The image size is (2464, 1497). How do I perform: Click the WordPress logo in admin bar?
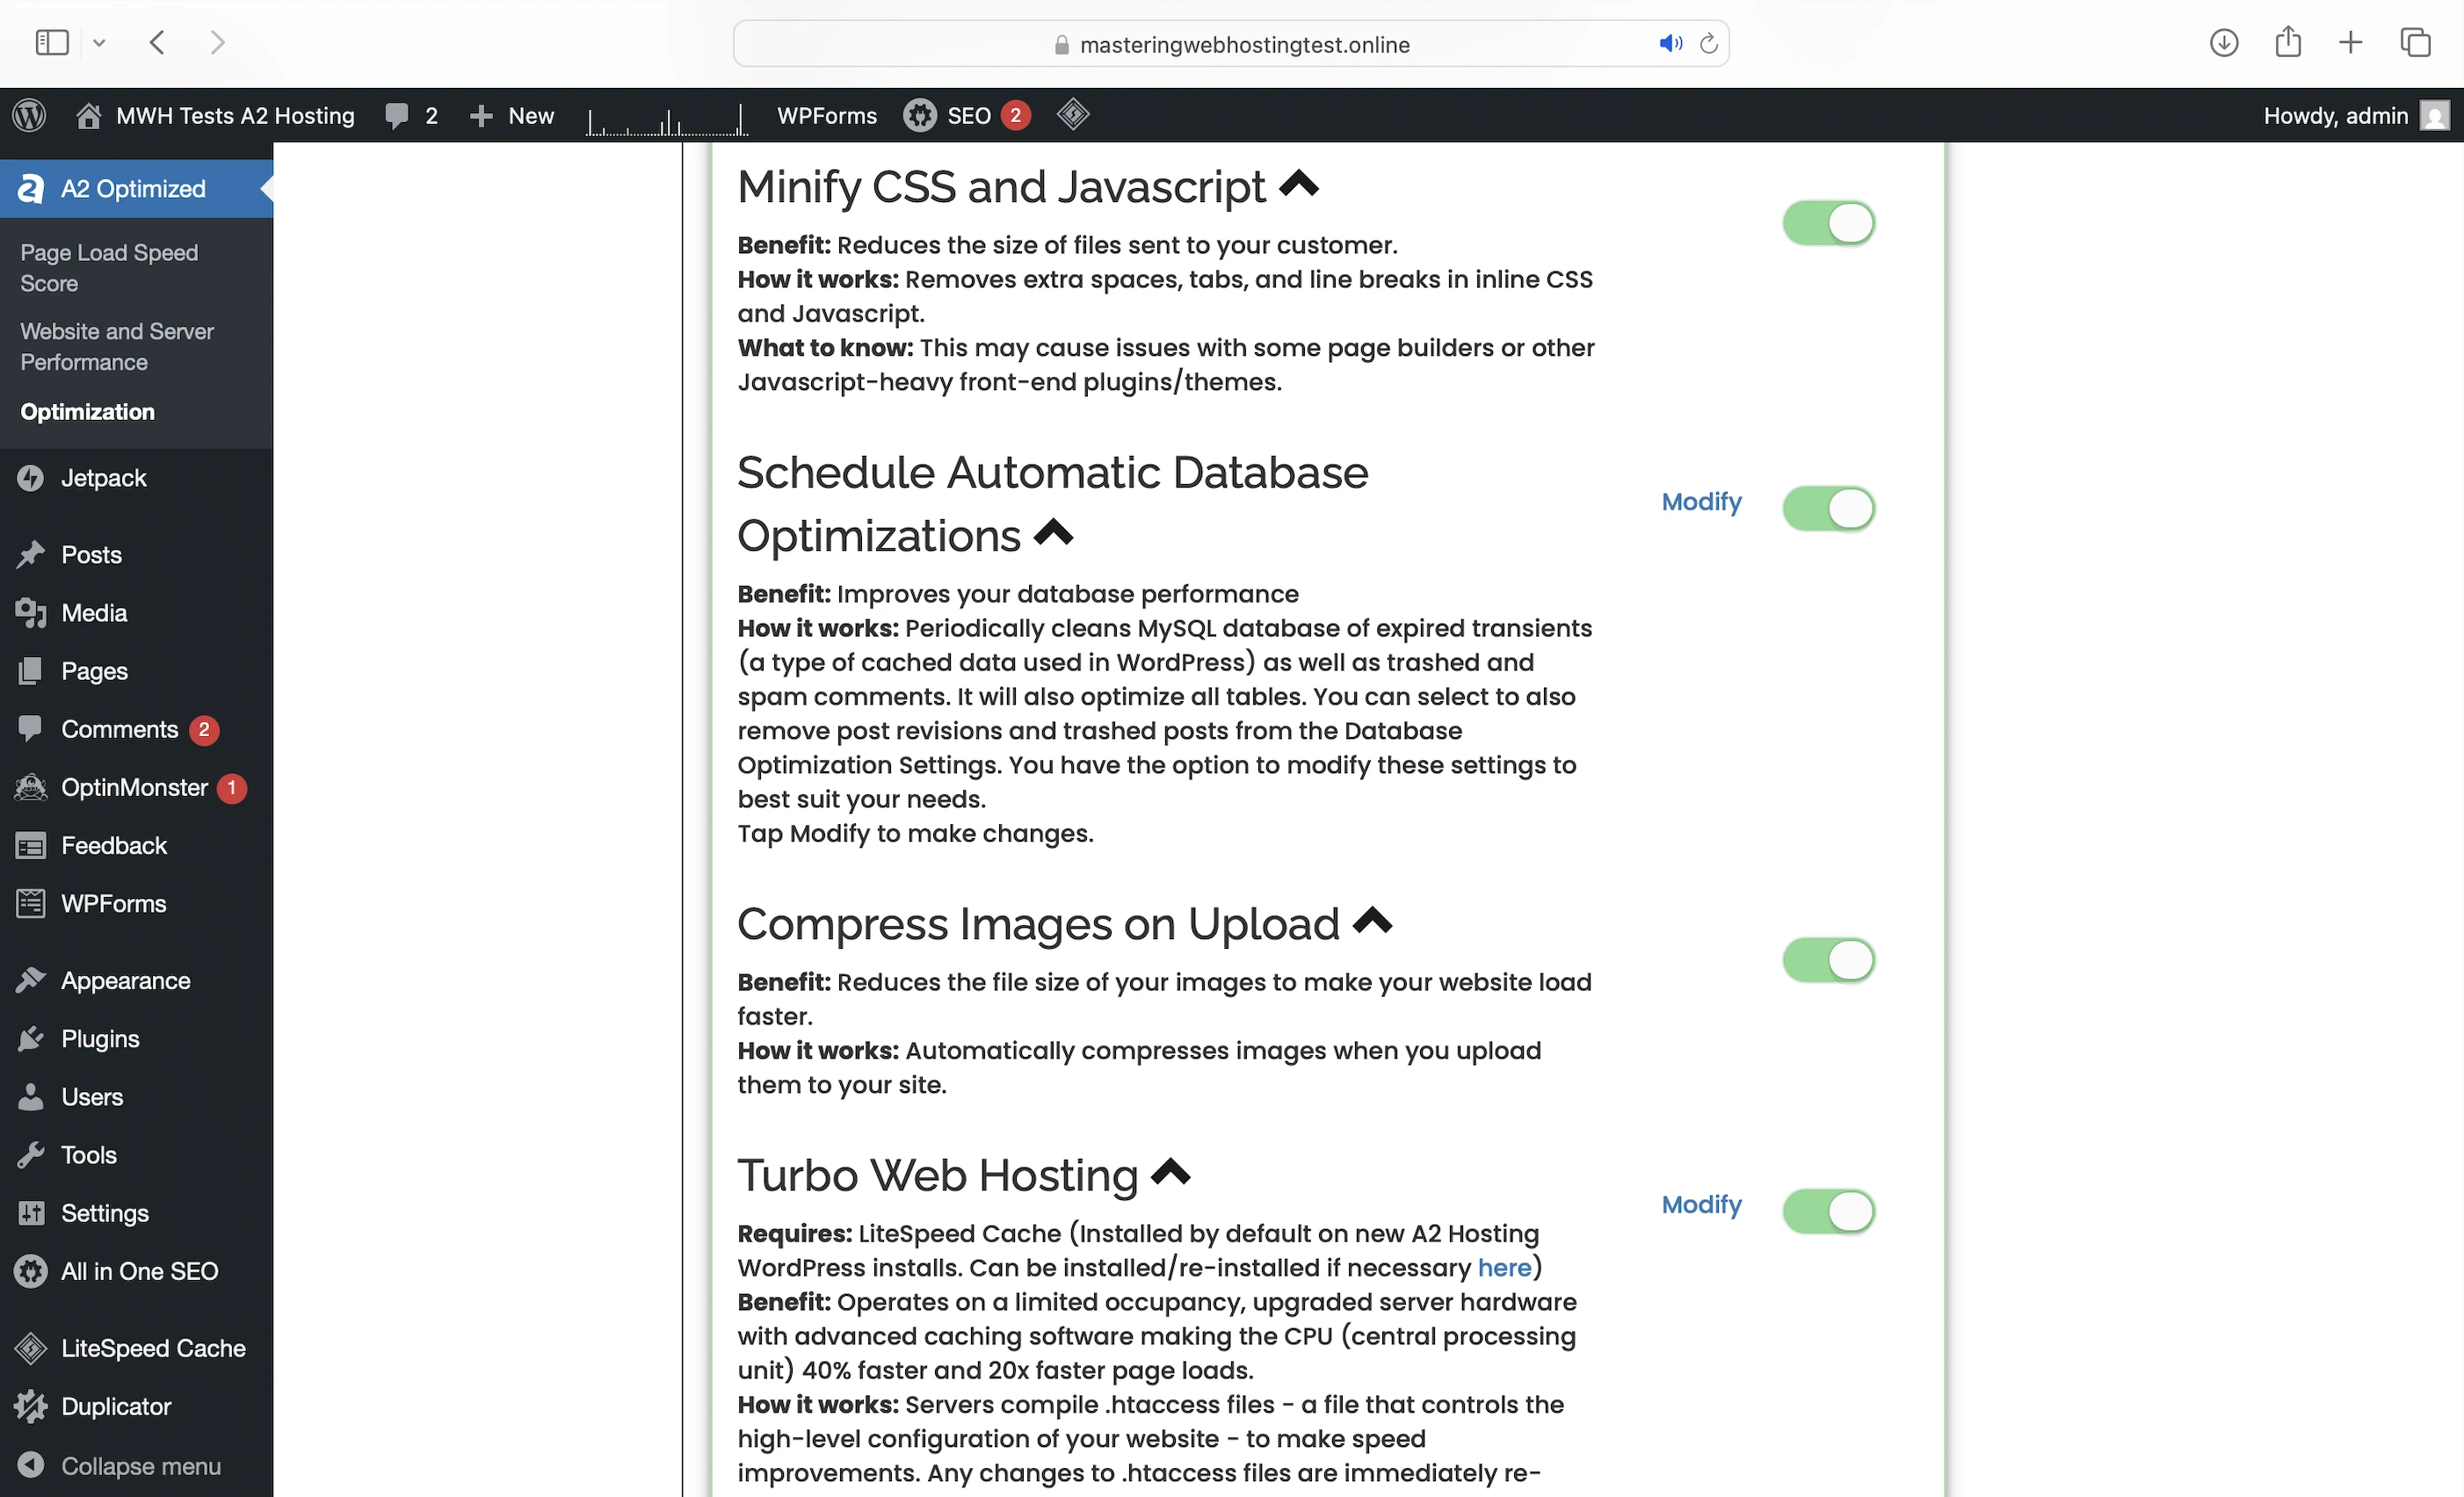30,115
